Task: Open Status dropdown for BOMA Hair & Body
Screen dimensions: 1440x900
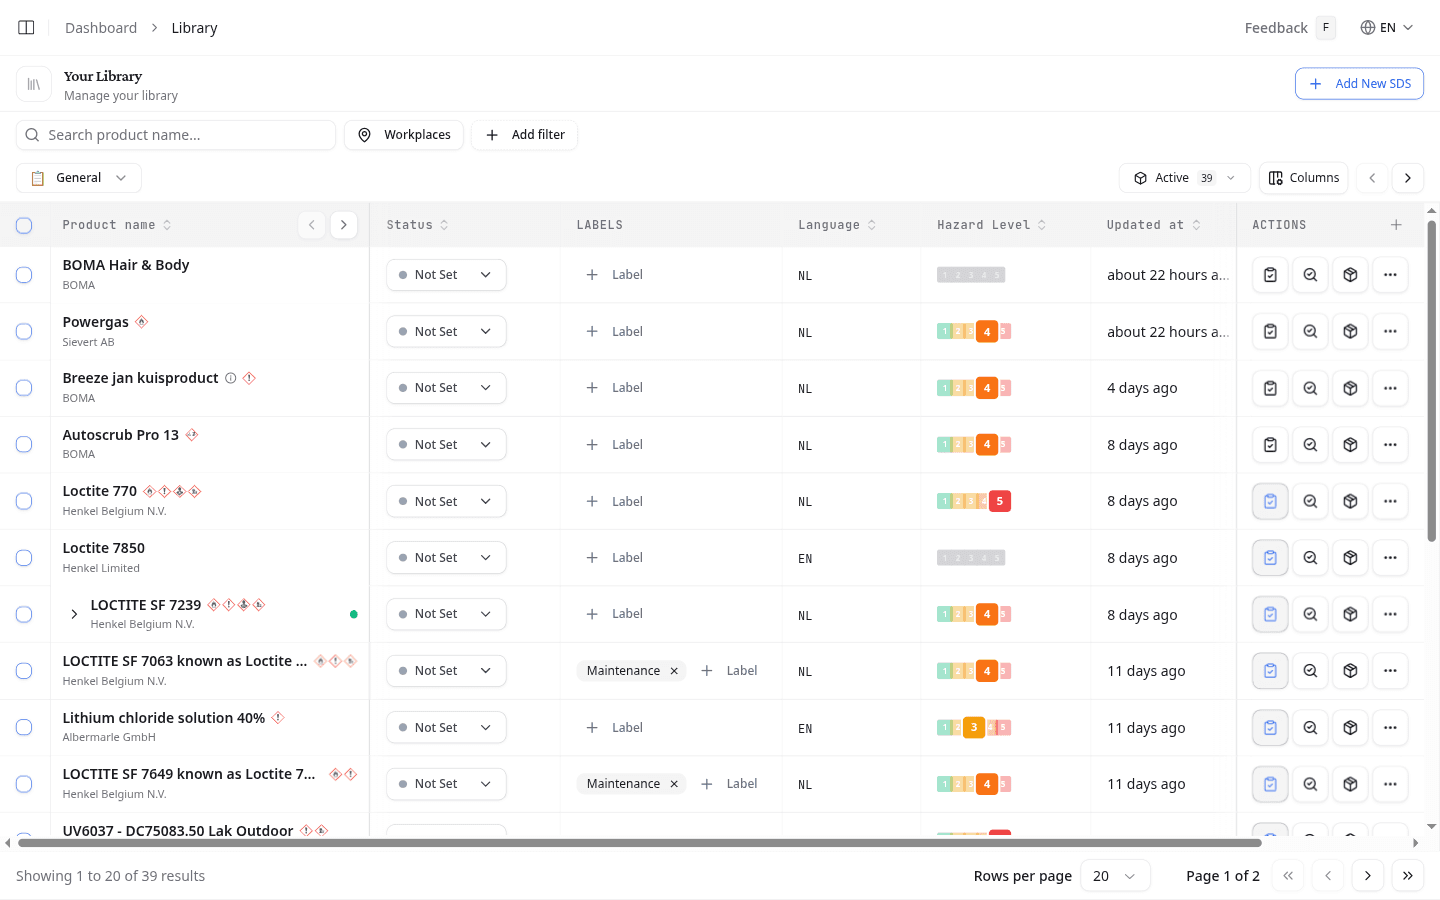Action: (446, 275)
